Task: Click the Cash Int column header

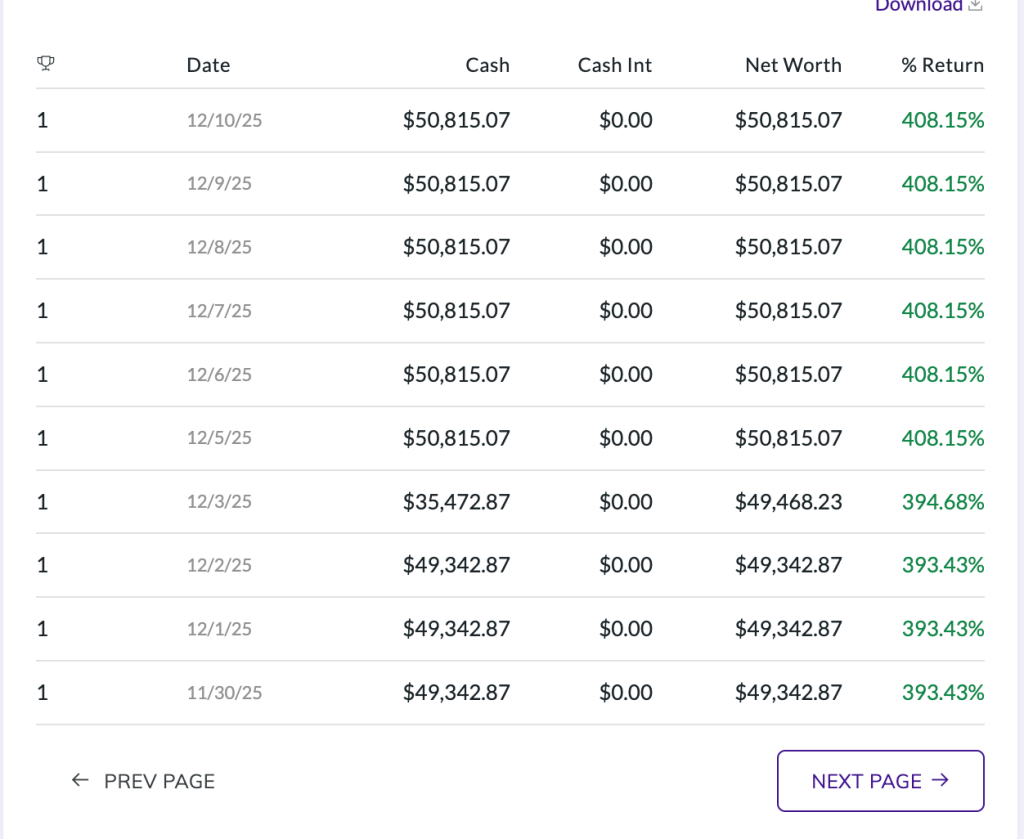Action: 614,65
